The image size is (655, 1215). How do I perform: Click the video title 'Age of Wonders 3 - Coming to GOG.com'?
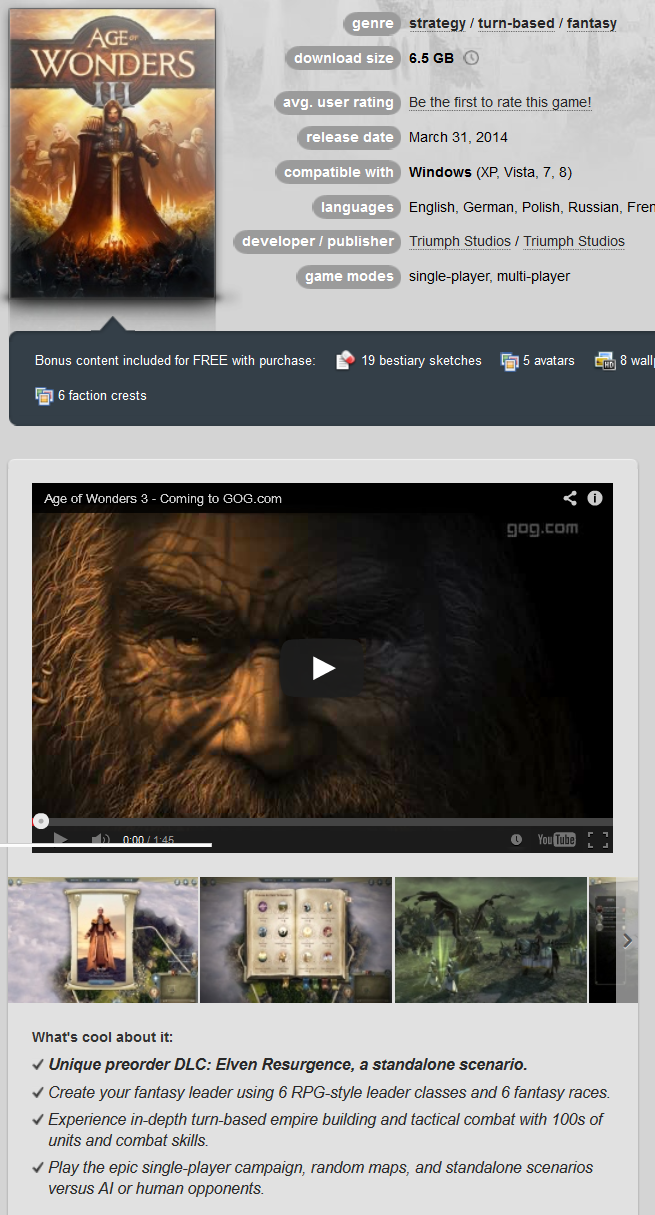(x=163, y=498)
